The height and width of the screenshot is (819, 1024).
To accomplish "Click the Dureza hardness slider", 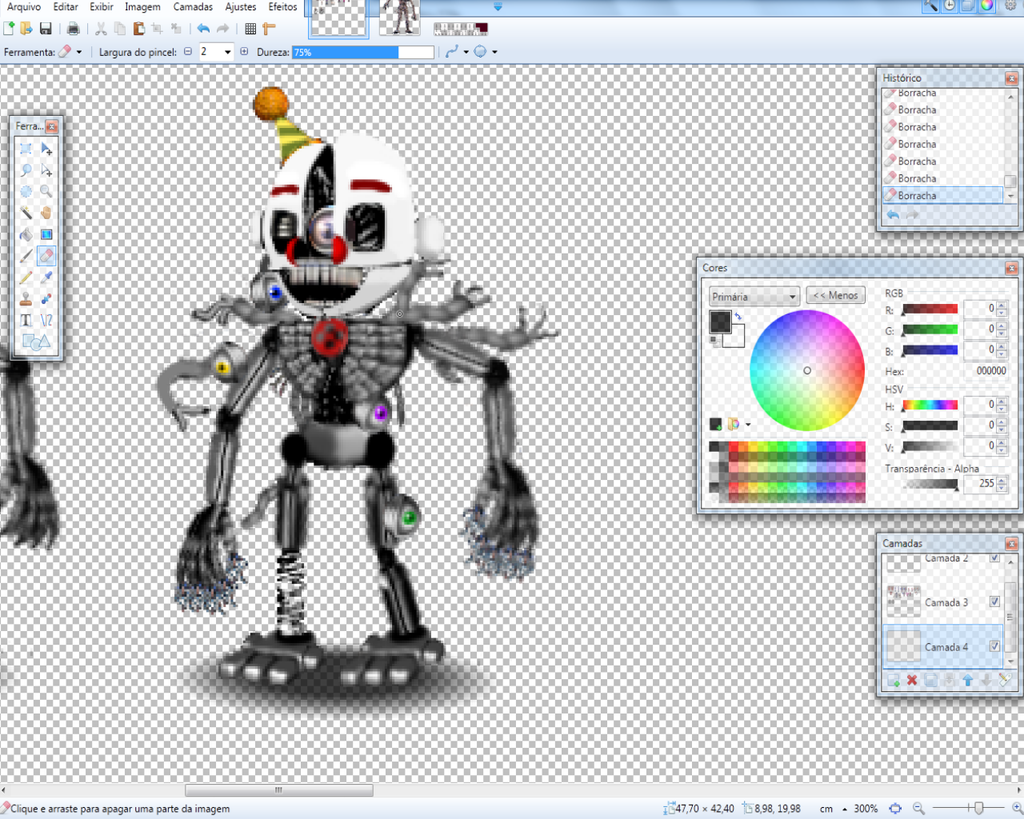I will tap(363, 52).
